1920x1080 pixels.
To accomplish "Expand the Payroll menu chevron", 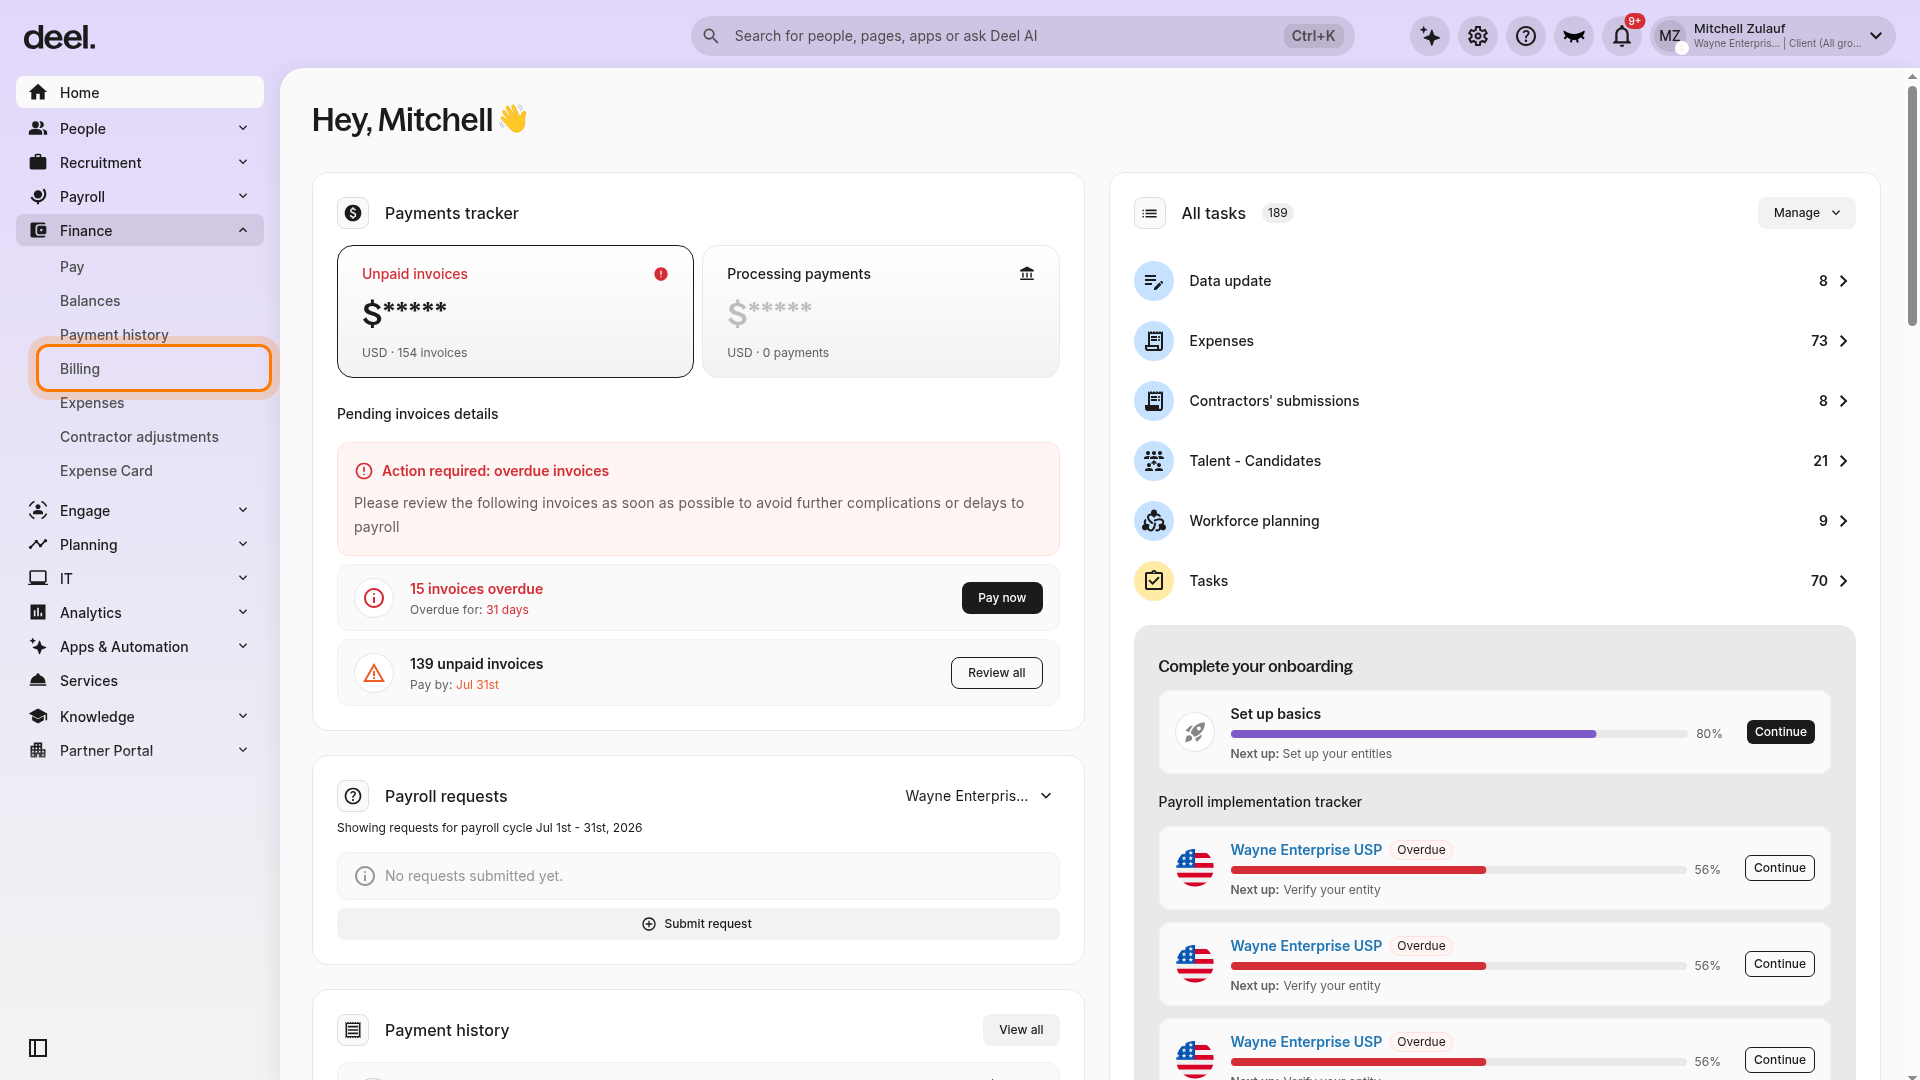I will (243, 196).
